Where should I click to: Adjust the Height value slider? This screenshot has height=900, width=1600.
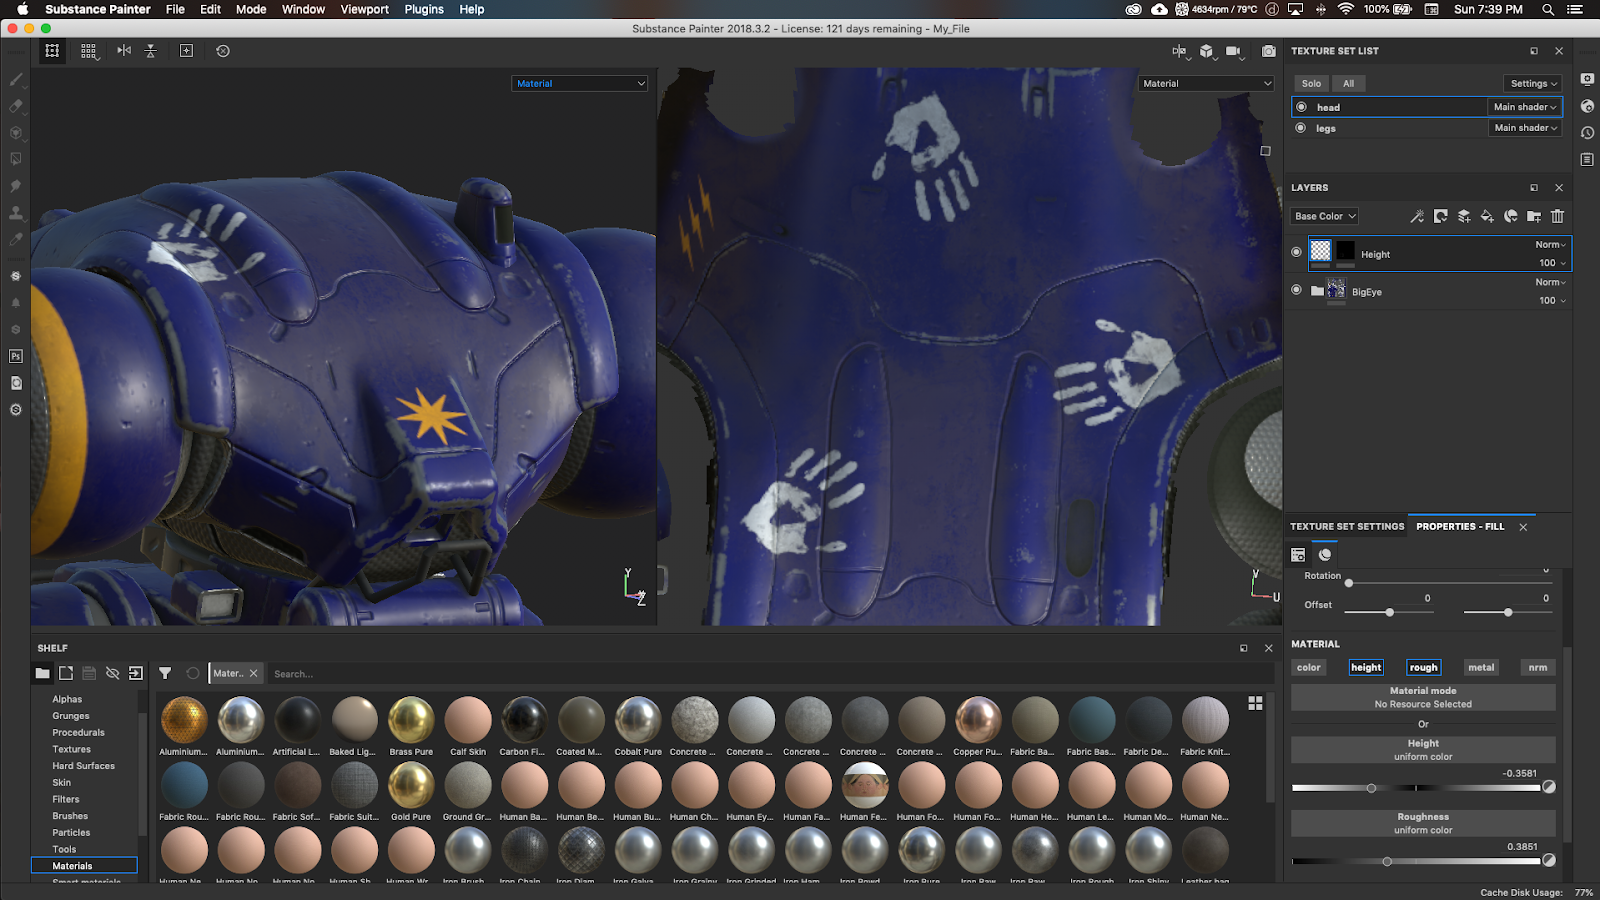1416,788
